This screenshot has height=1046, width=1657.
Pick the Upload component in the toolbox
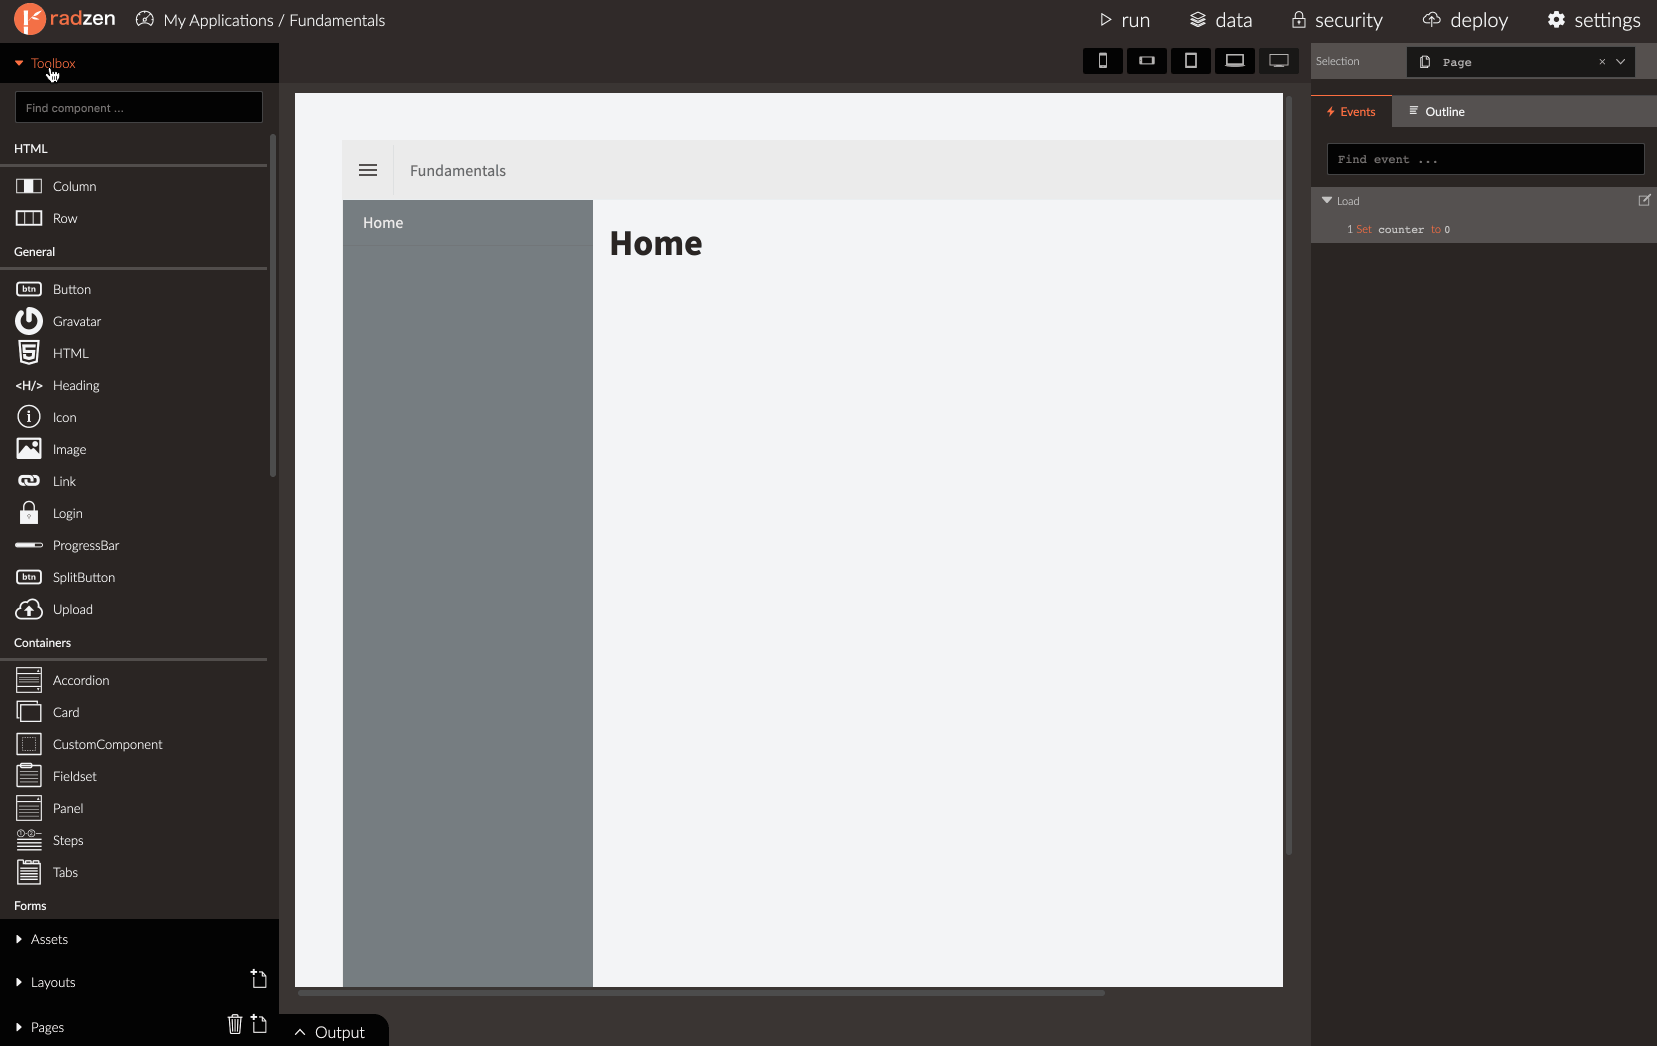click(72, 609)
